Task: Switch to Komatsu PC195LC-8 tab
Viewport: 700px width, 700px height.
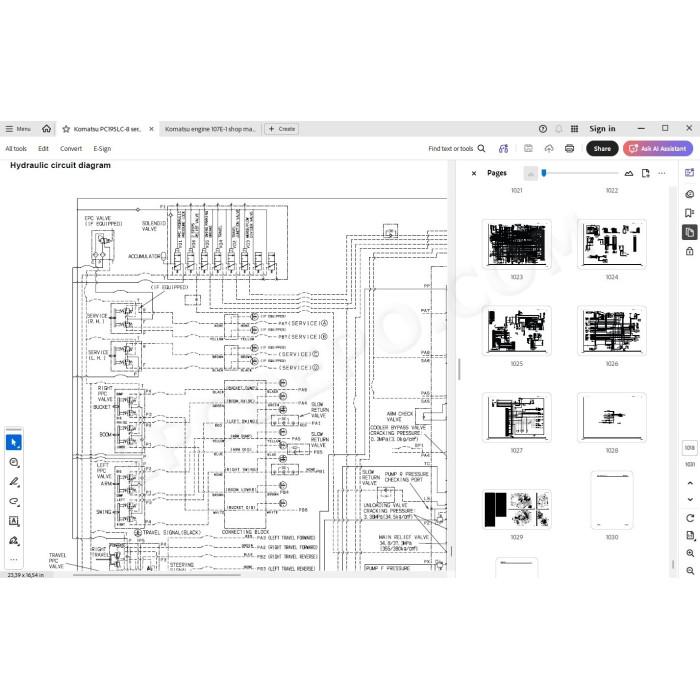Action: pos(107,129)
